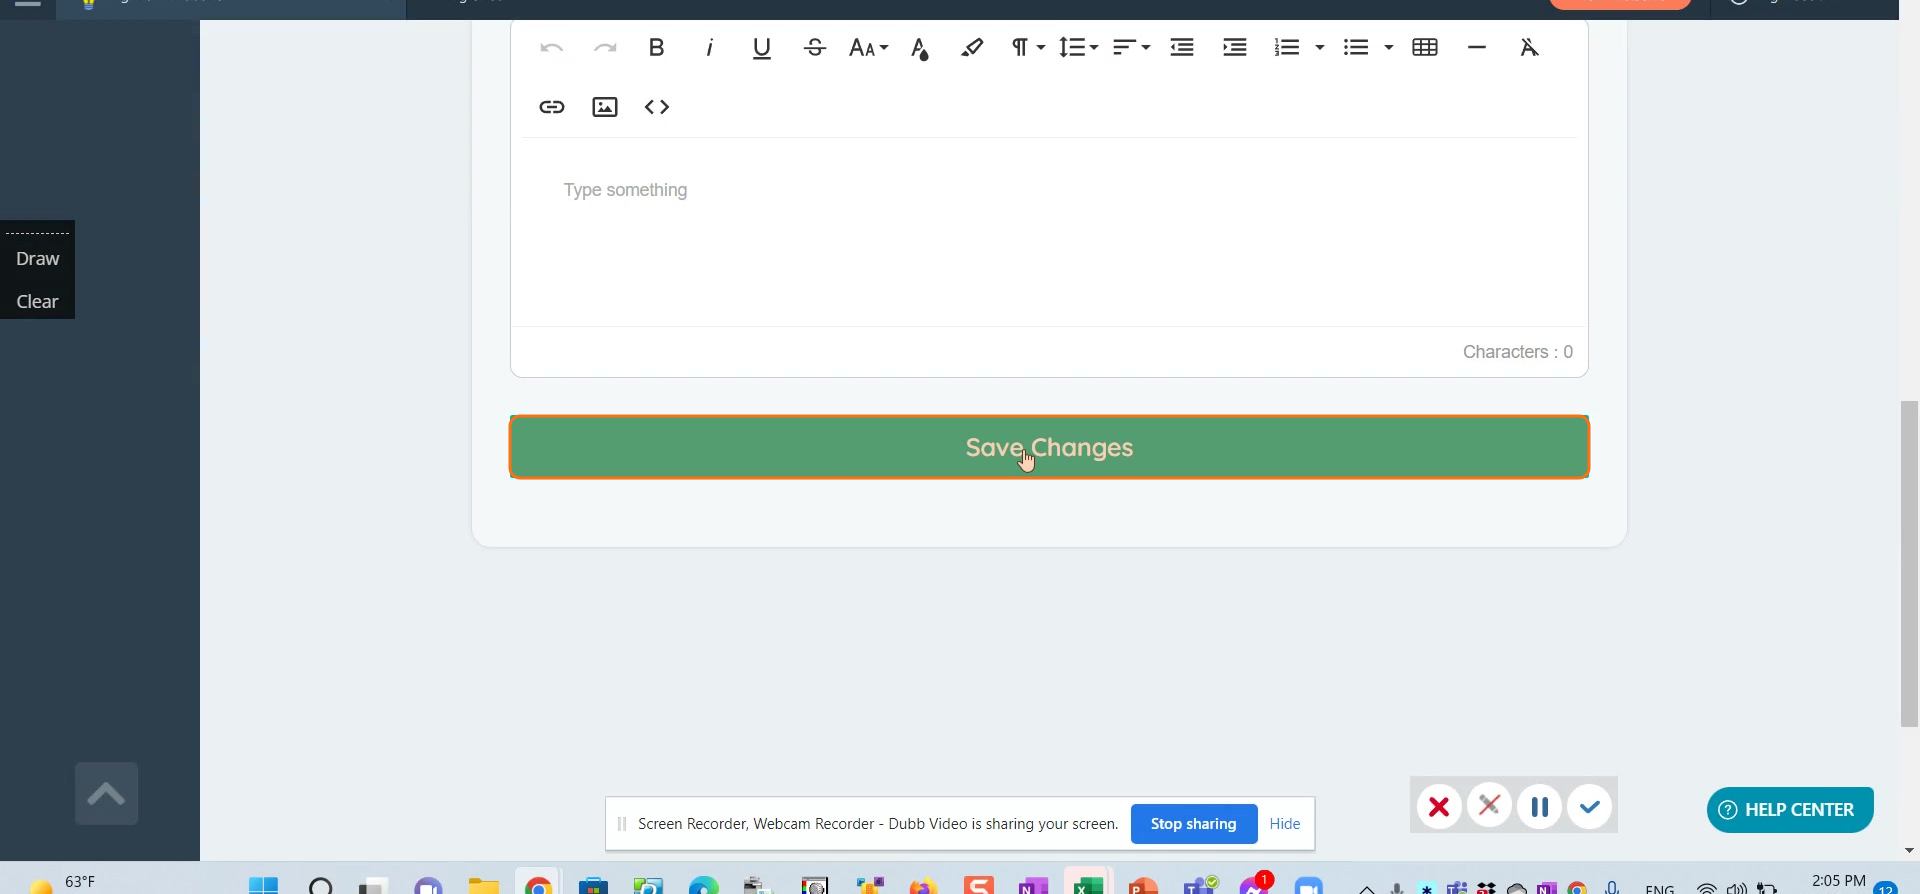
Task: Increase the paragraph indent
Action: pyautogui.click(x=1235, y=47)
